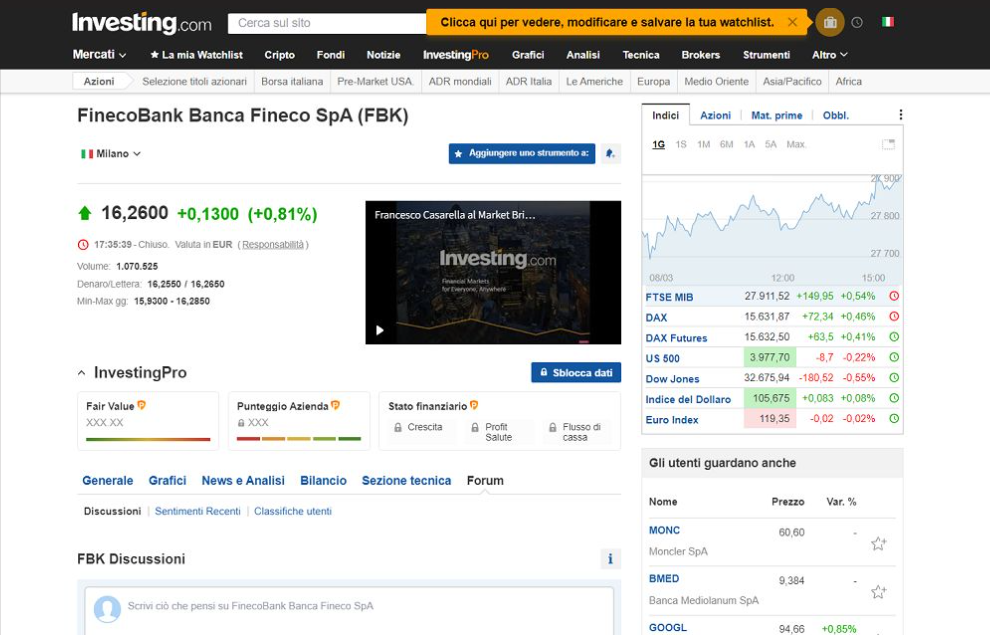Open the portfolio briefcase icon
The width and height of the screenshot is (990, 635).
click(x=830, y=23)
